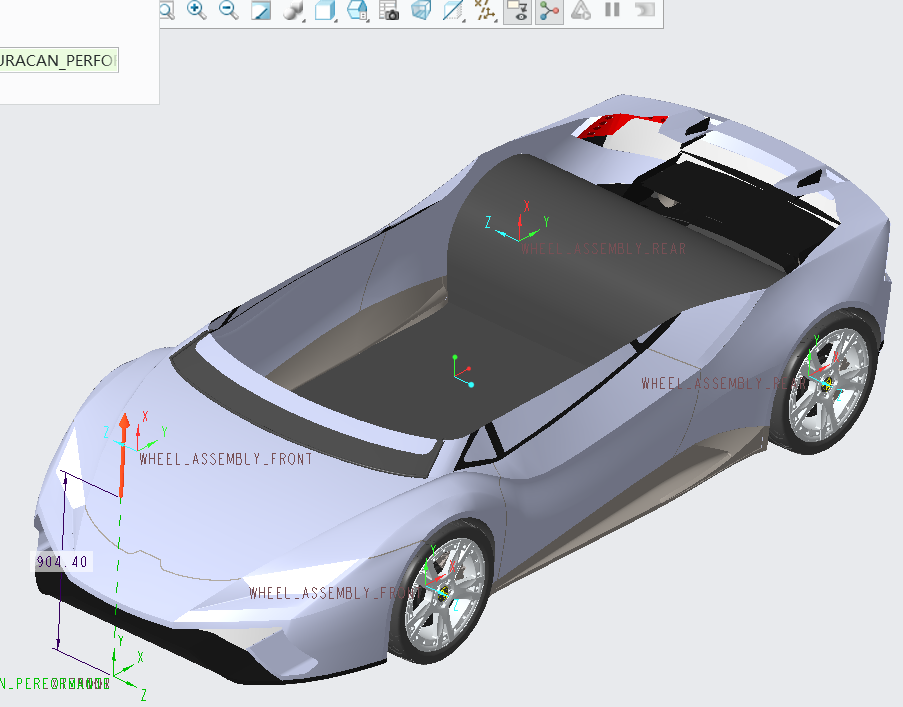Select WHEEL_ASSEMBLY_REAR label on the roof
Screen dimensions: 903x707
pos(604,249)
